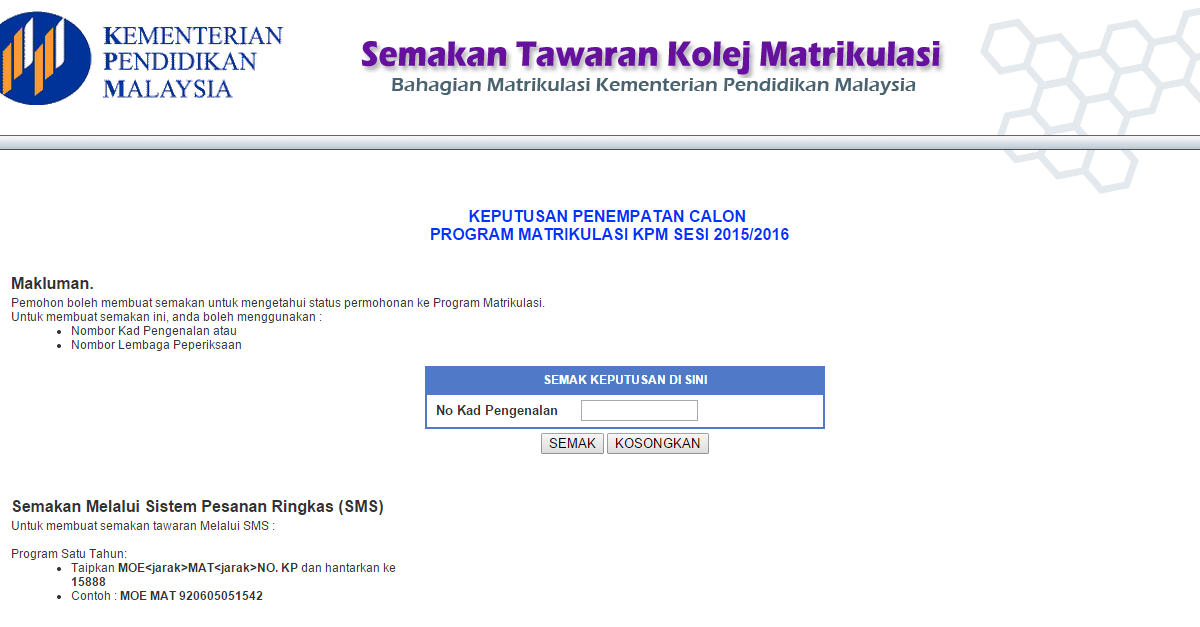Click the PROGRAM MATRIKULASI KPM SESI 2015/2016 line
The width and height of the screenshot is (1200, 627).
[x=609, y=235]
